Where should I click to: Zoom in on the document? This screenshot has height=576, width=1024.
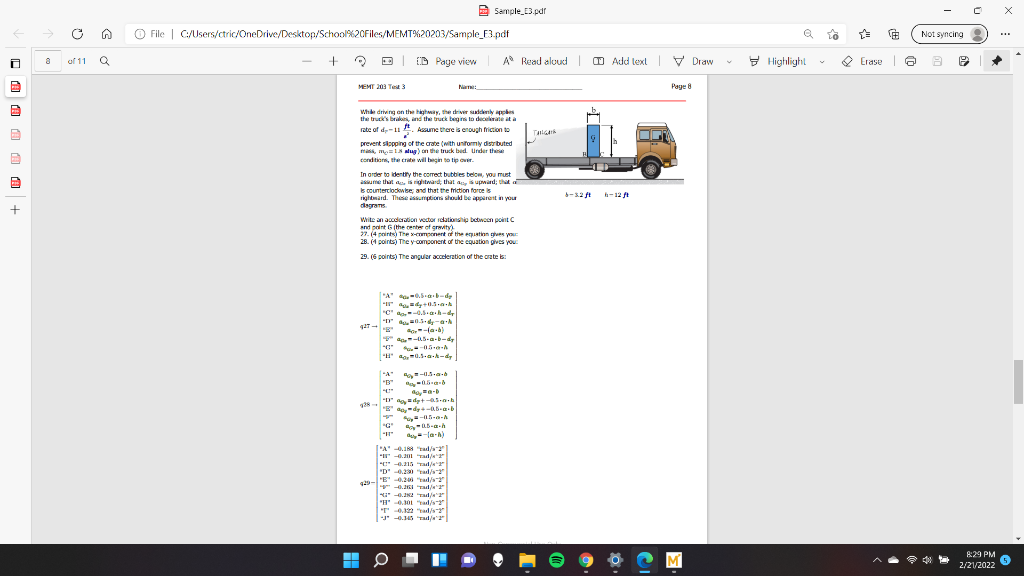click(332, 61)
